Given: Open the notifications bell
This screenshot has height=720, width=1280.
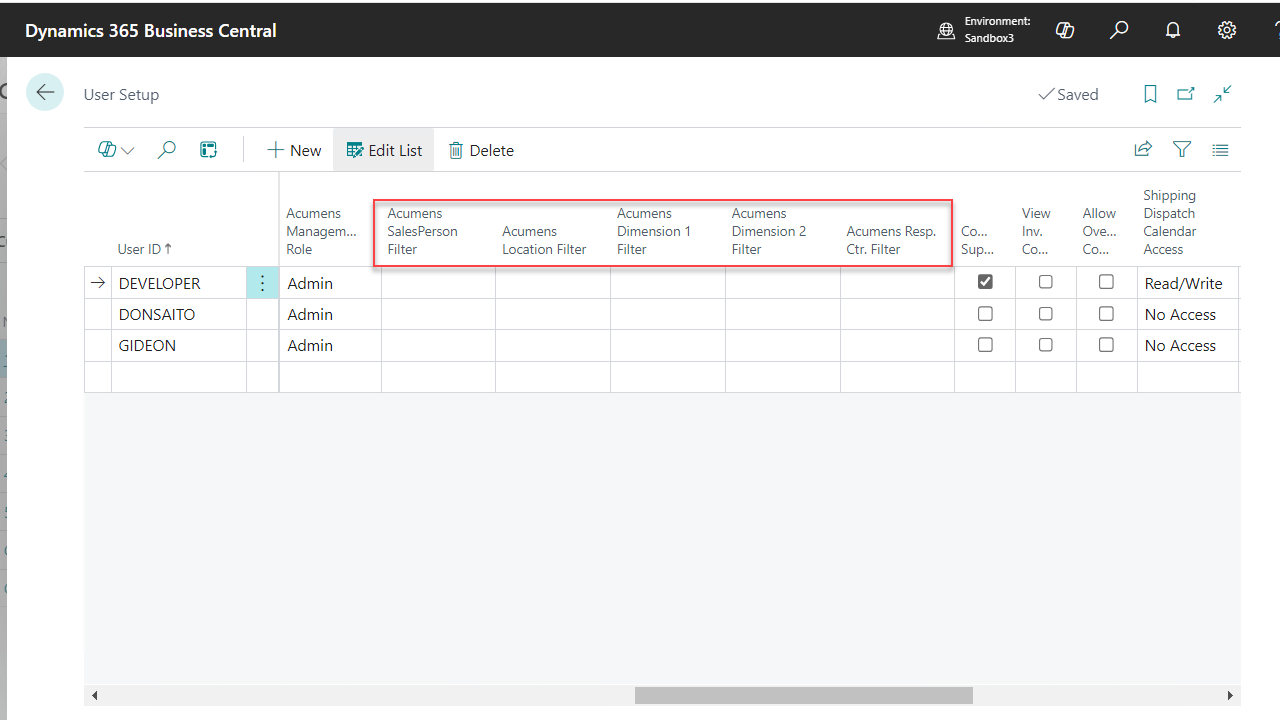Looking at the screenshot, I should [x=1173, y=30].
